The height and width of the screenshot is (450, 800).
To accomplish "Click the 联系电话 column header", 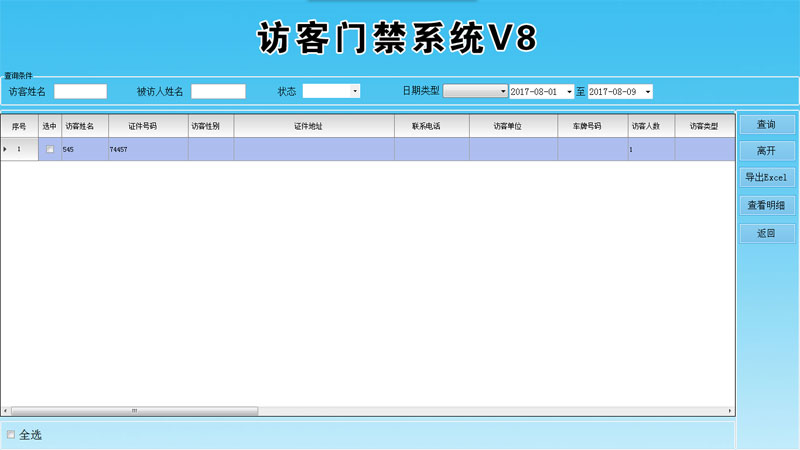I will [x=432, y=126].
